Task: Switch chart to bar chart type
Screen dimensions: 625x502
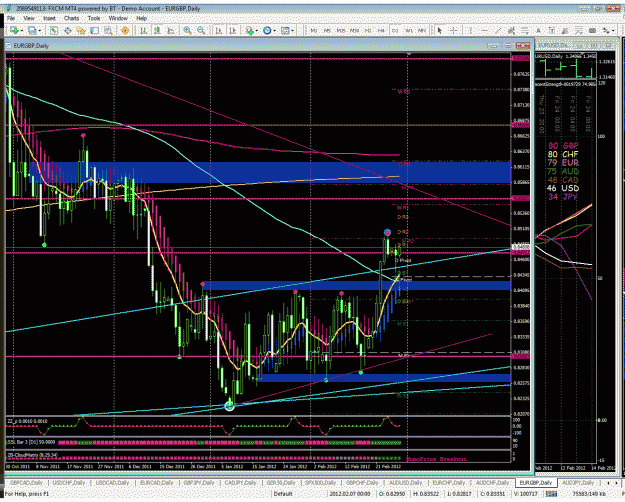Action: pyautogui.click(x=143, y=30)
